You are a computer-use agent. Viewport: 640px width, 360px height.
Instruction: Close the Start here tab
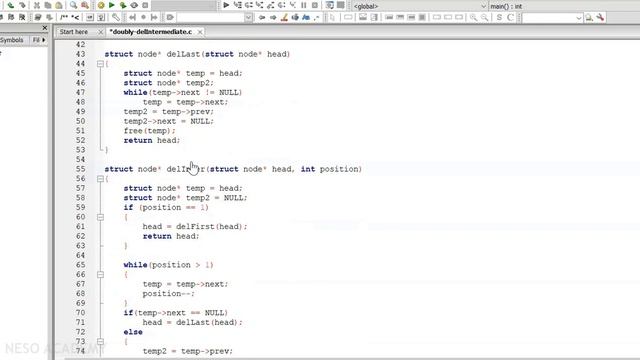tap(100, 32)
